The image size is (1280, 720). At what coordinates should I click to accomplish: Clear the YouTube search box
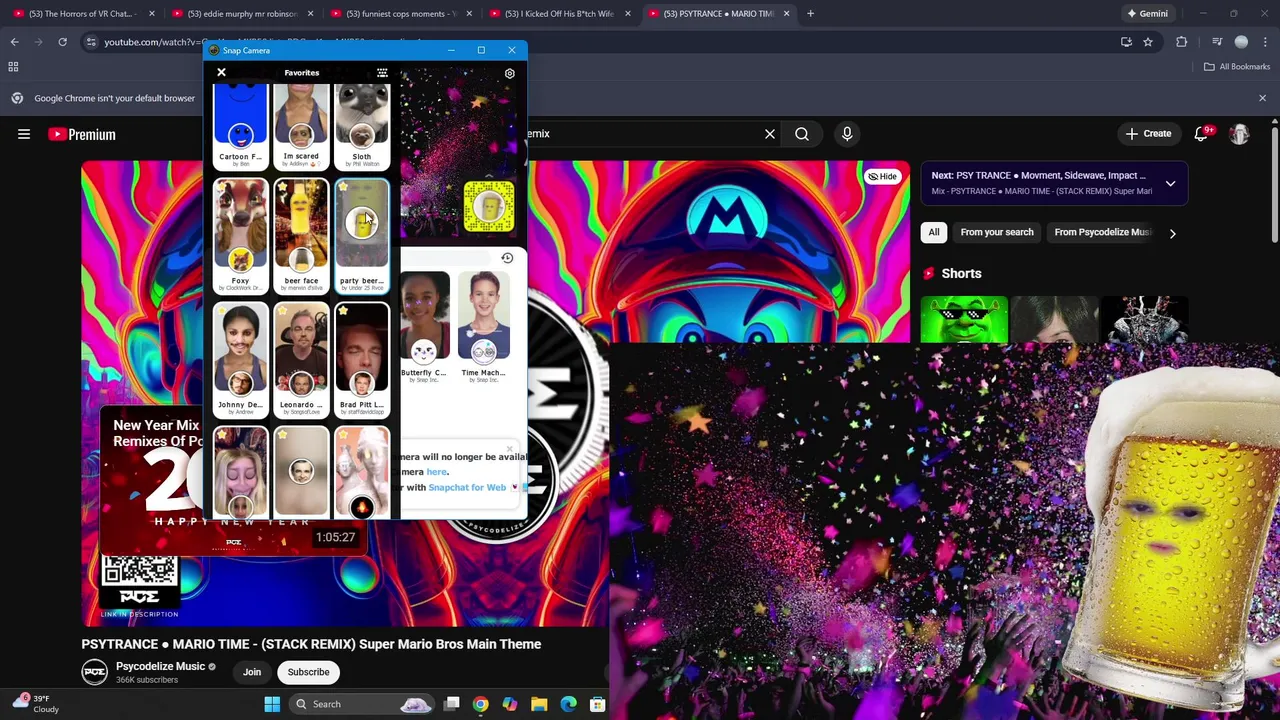pos(770,133)
